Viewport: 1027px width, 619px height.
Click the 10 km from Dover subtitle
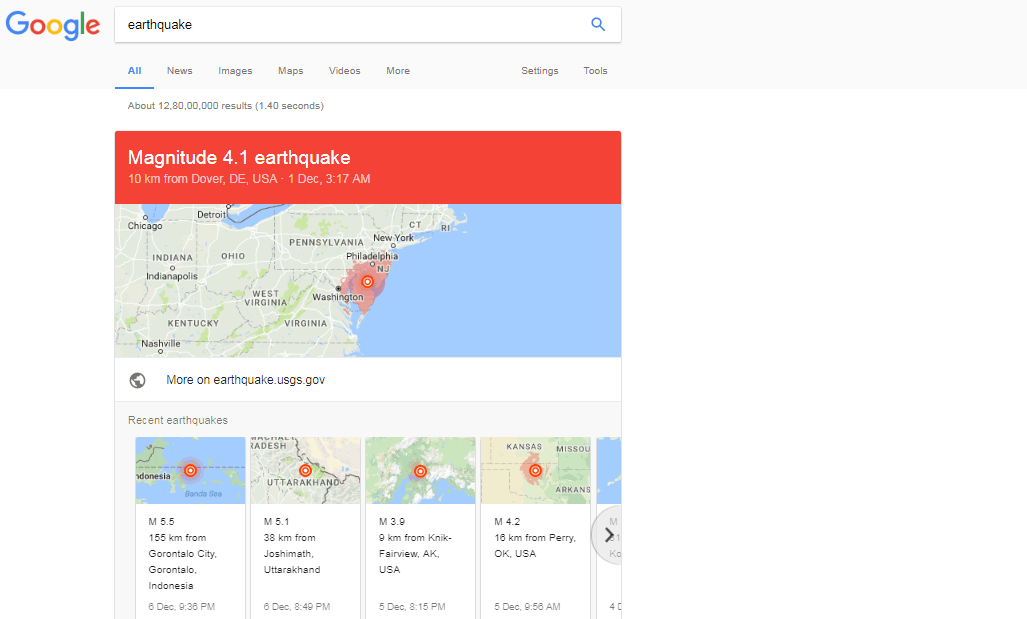point(249,179)
